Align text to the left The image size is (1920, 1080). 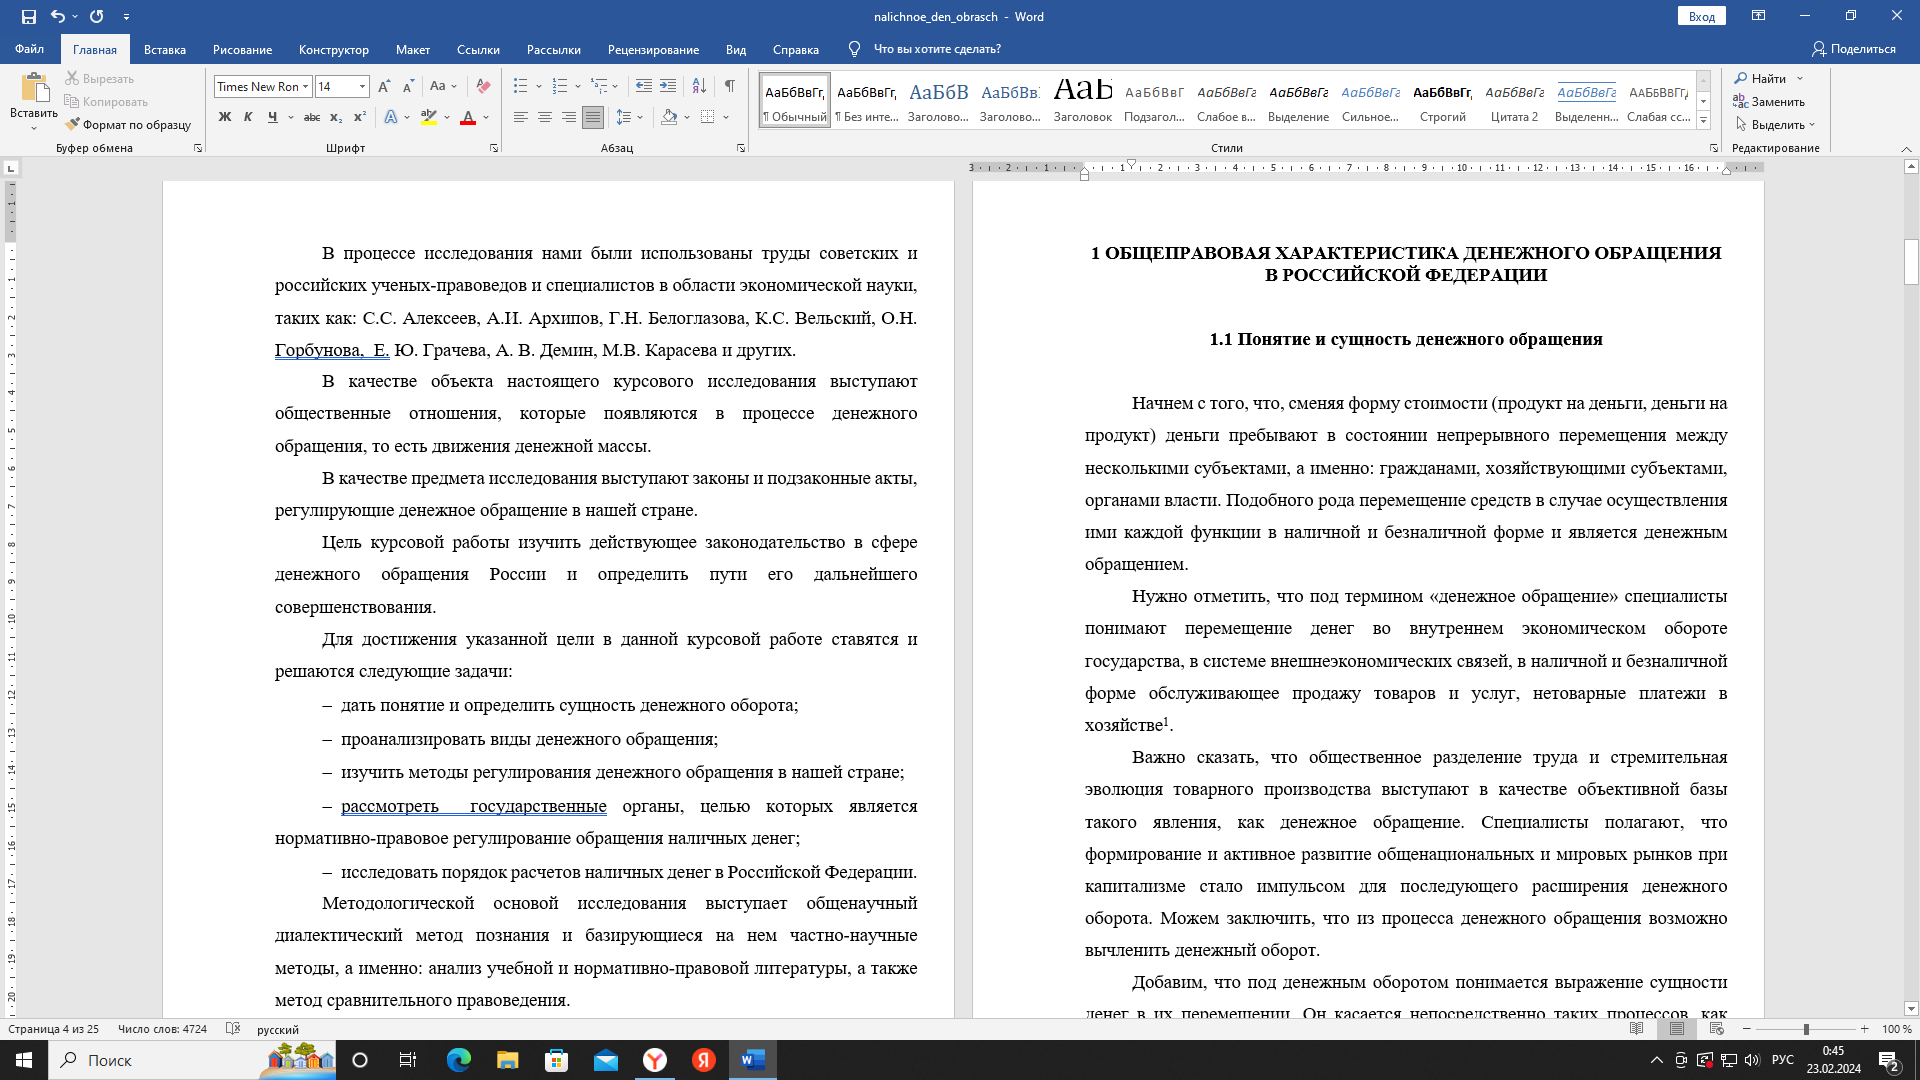tap(521, 117)
